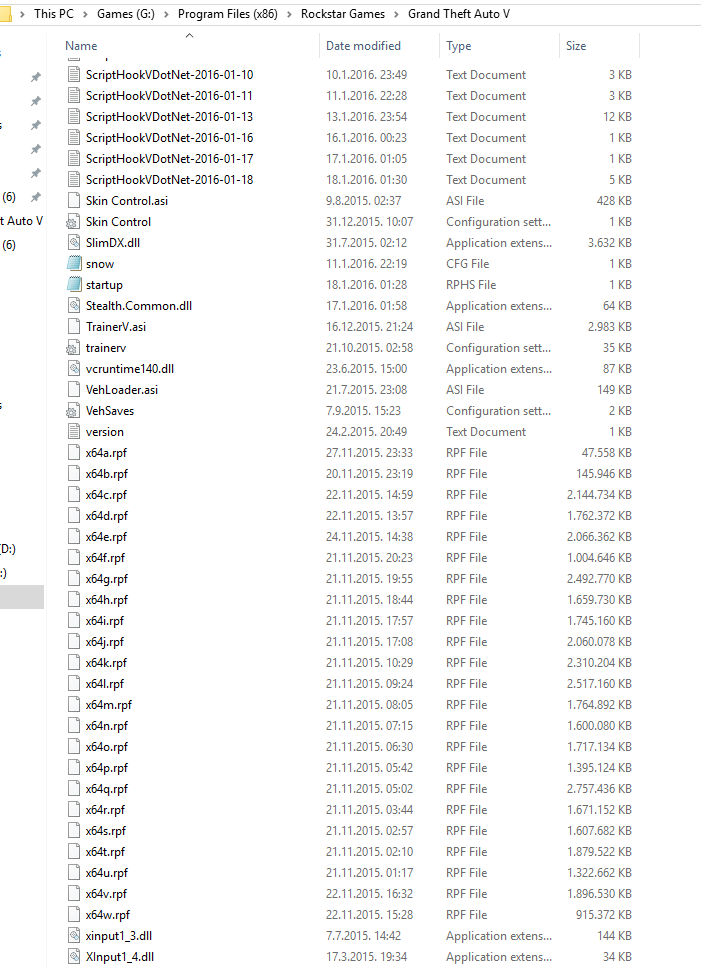Sort files by Date modified column

pos(363,46)
